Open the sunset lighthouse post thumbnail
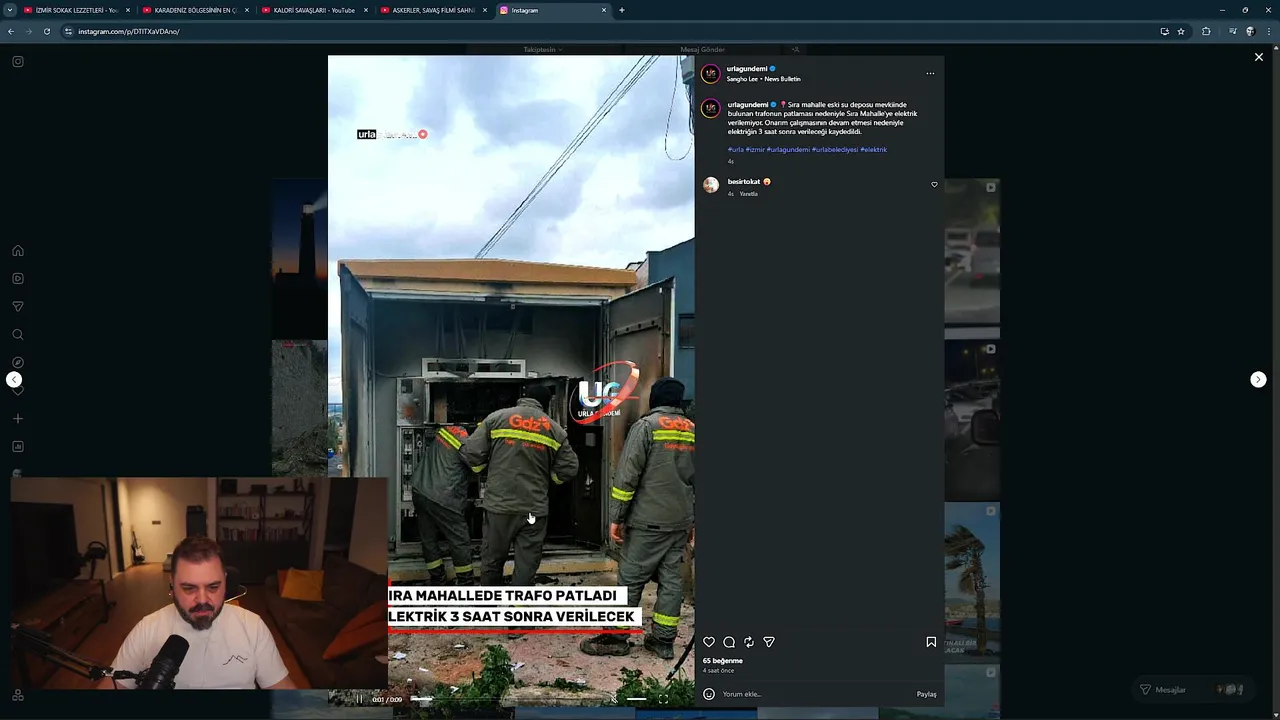 coord(300,259)
